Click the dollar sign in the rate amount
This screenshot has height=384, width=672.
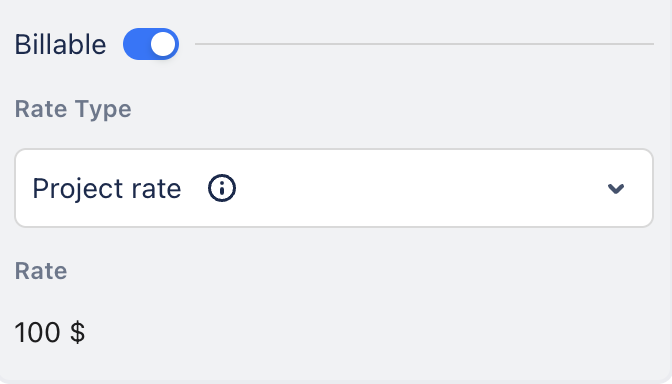click(78, 332)
